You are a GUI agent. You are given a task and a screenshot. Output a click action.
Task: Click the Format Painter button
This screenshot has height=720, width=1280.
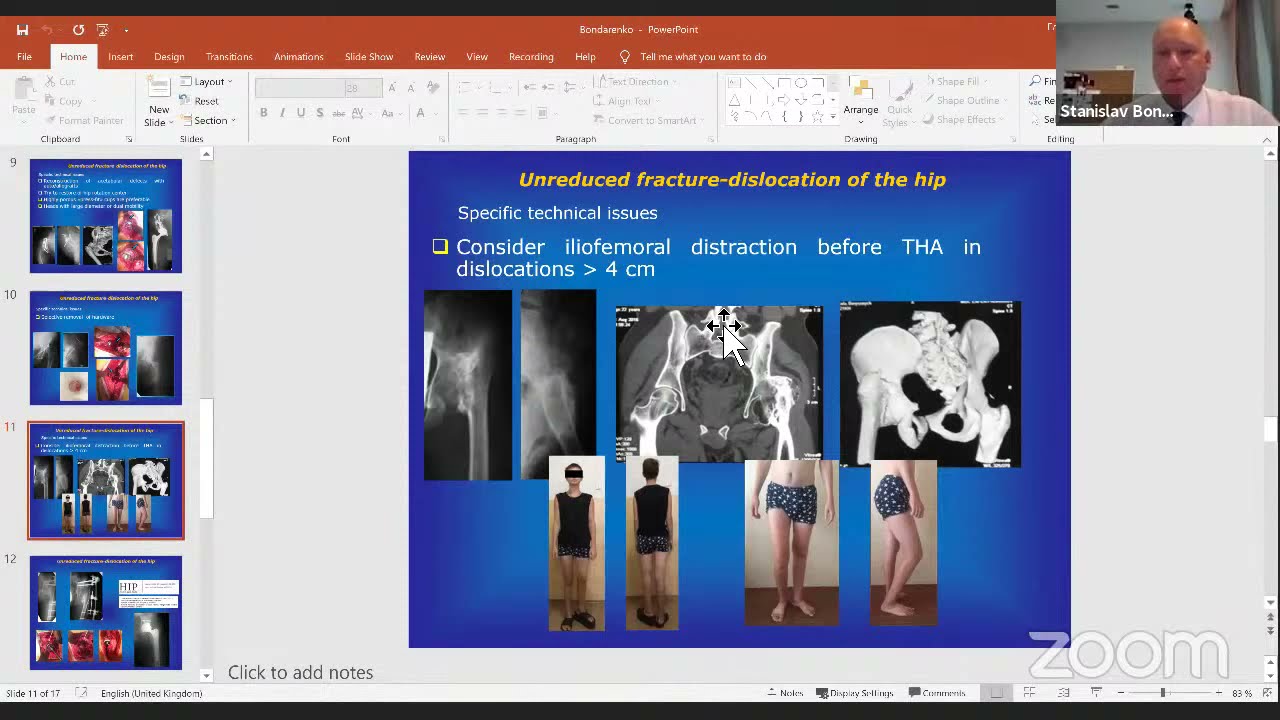pyautogui.click(x=83, y=121)
